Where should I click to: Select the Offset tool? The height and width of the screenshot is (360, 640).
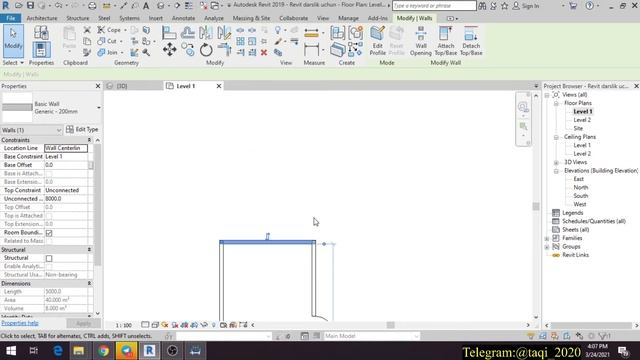(187, 33)
